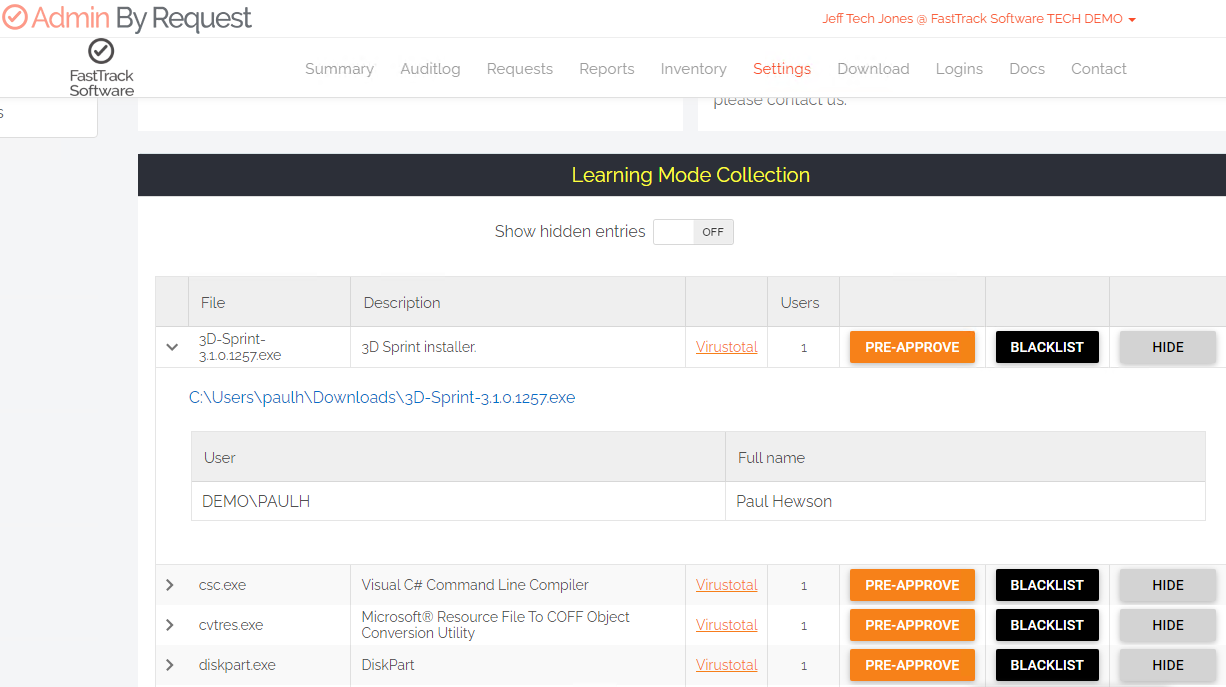Go to the Download page
Screen dimensions: 1226x687
pos(873,69)
